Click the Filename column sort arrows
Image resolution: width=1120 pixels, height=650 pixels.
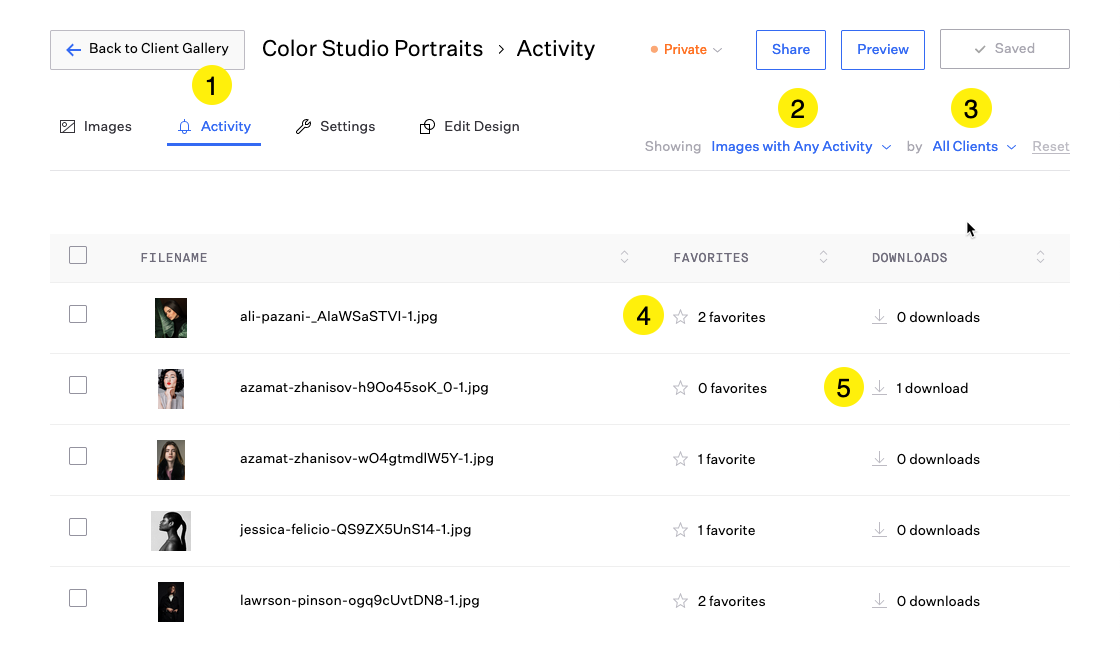click(625, 257)
